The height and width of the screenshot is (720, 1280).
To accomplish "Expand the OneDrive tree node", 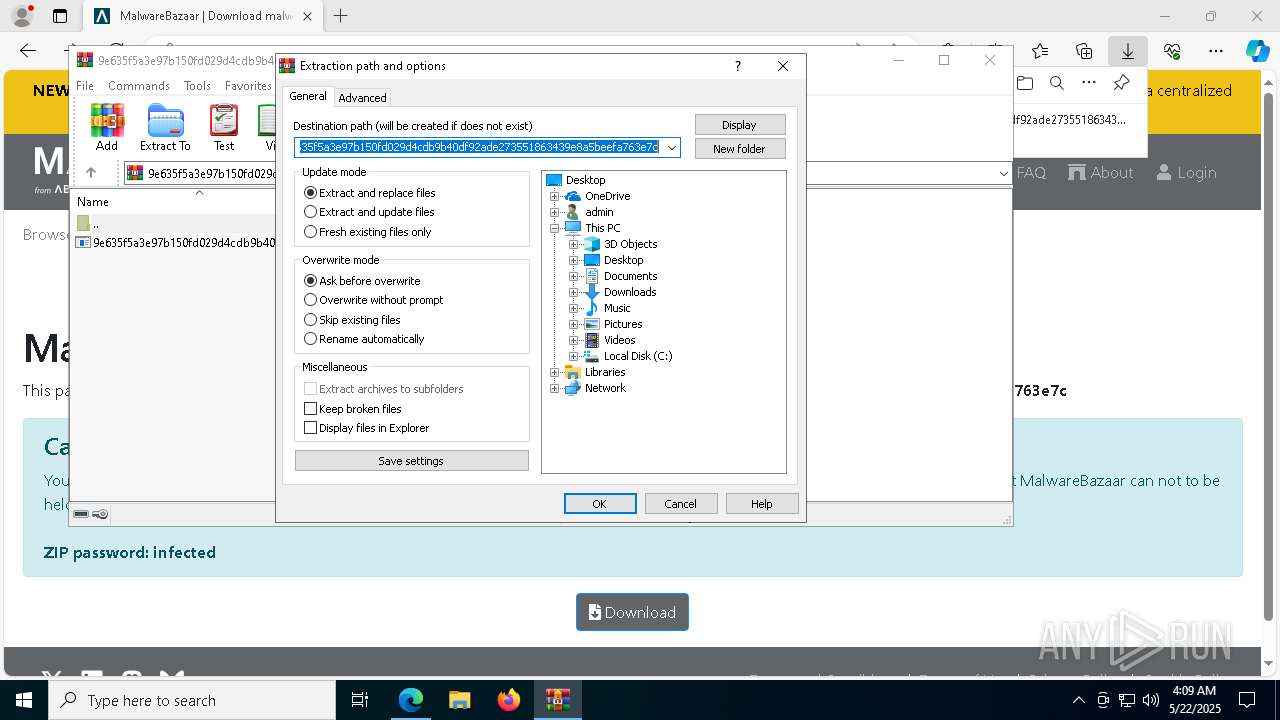I will click(x=554, y=196).
